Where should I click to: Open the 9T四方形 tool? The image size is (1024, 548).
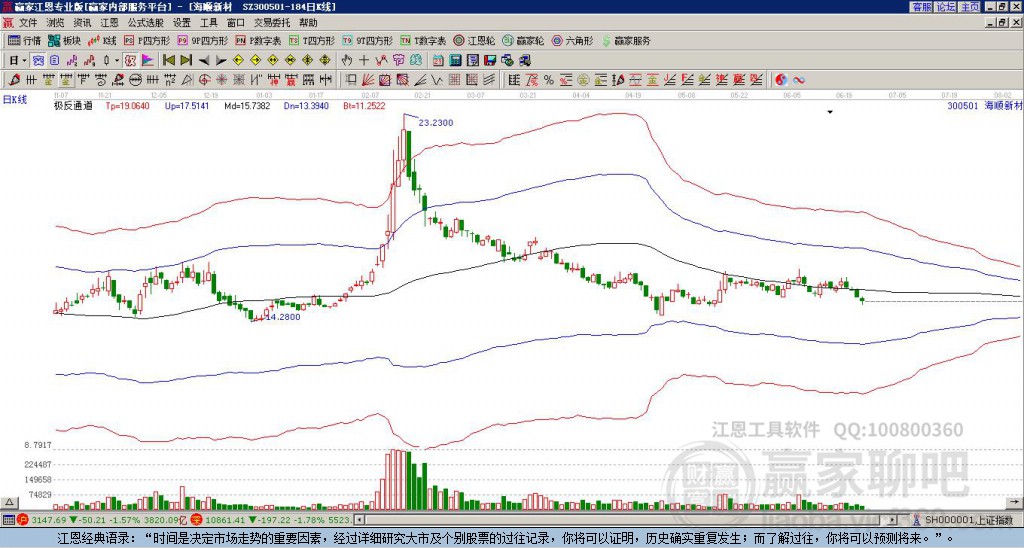coord(368,40)
